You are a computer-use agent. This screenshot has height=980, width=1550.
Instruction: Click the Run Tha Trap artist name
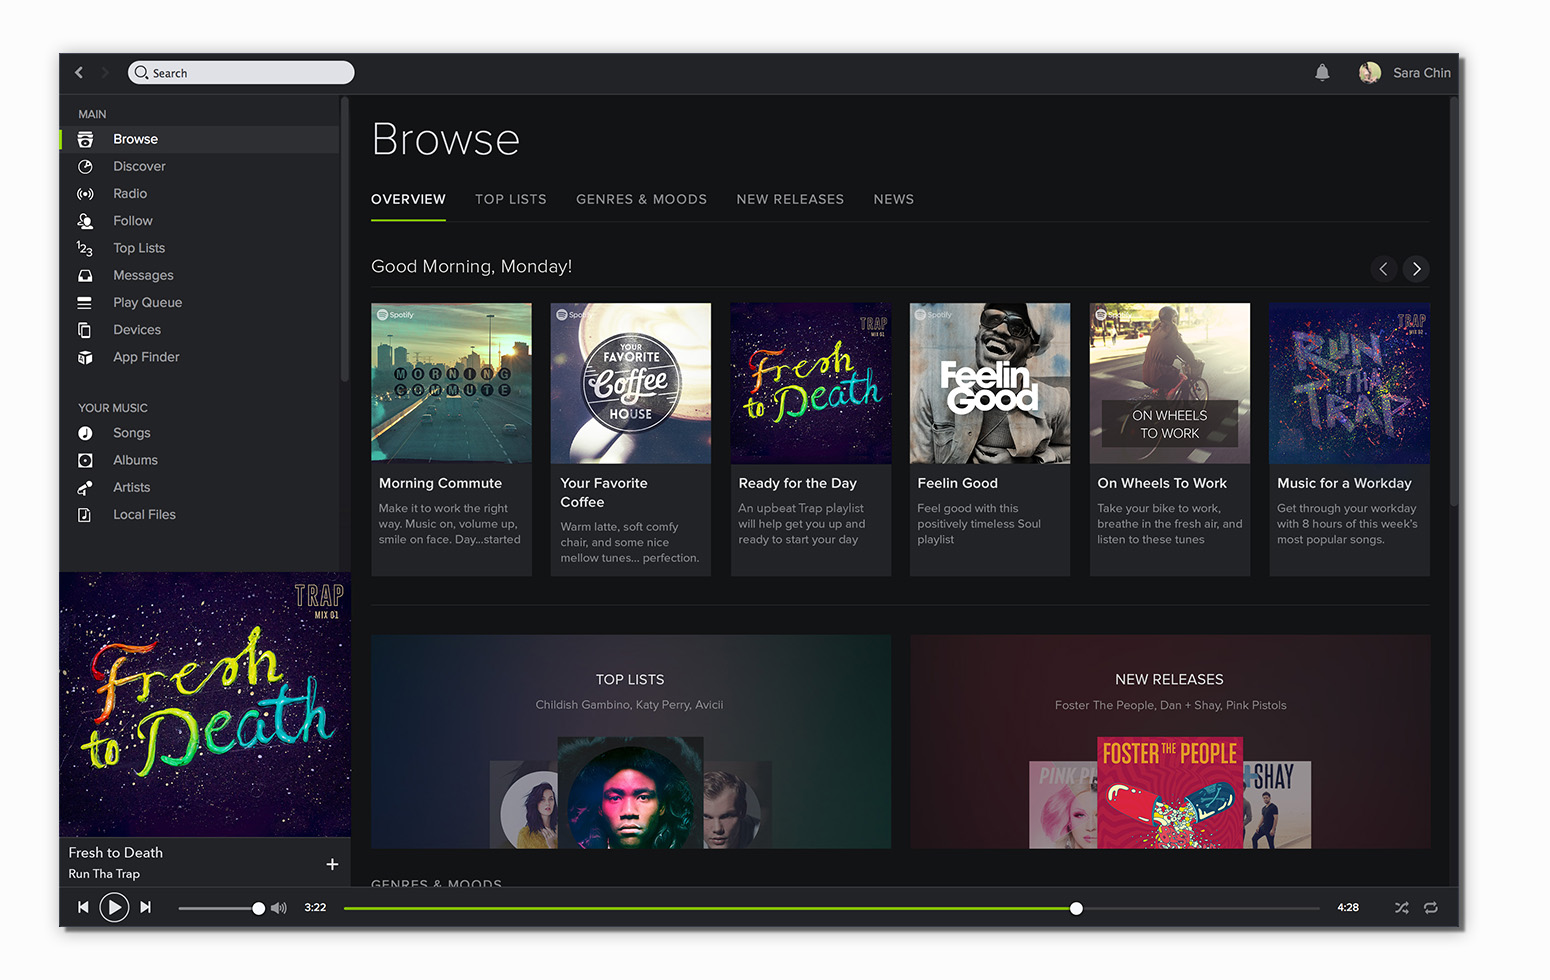pyautogui.click(x=104, y=874)
